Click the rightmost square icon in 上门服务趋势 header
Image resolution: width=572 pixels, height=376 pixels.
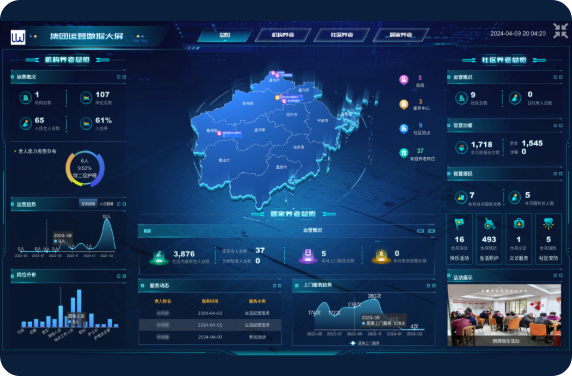(434, 286)
